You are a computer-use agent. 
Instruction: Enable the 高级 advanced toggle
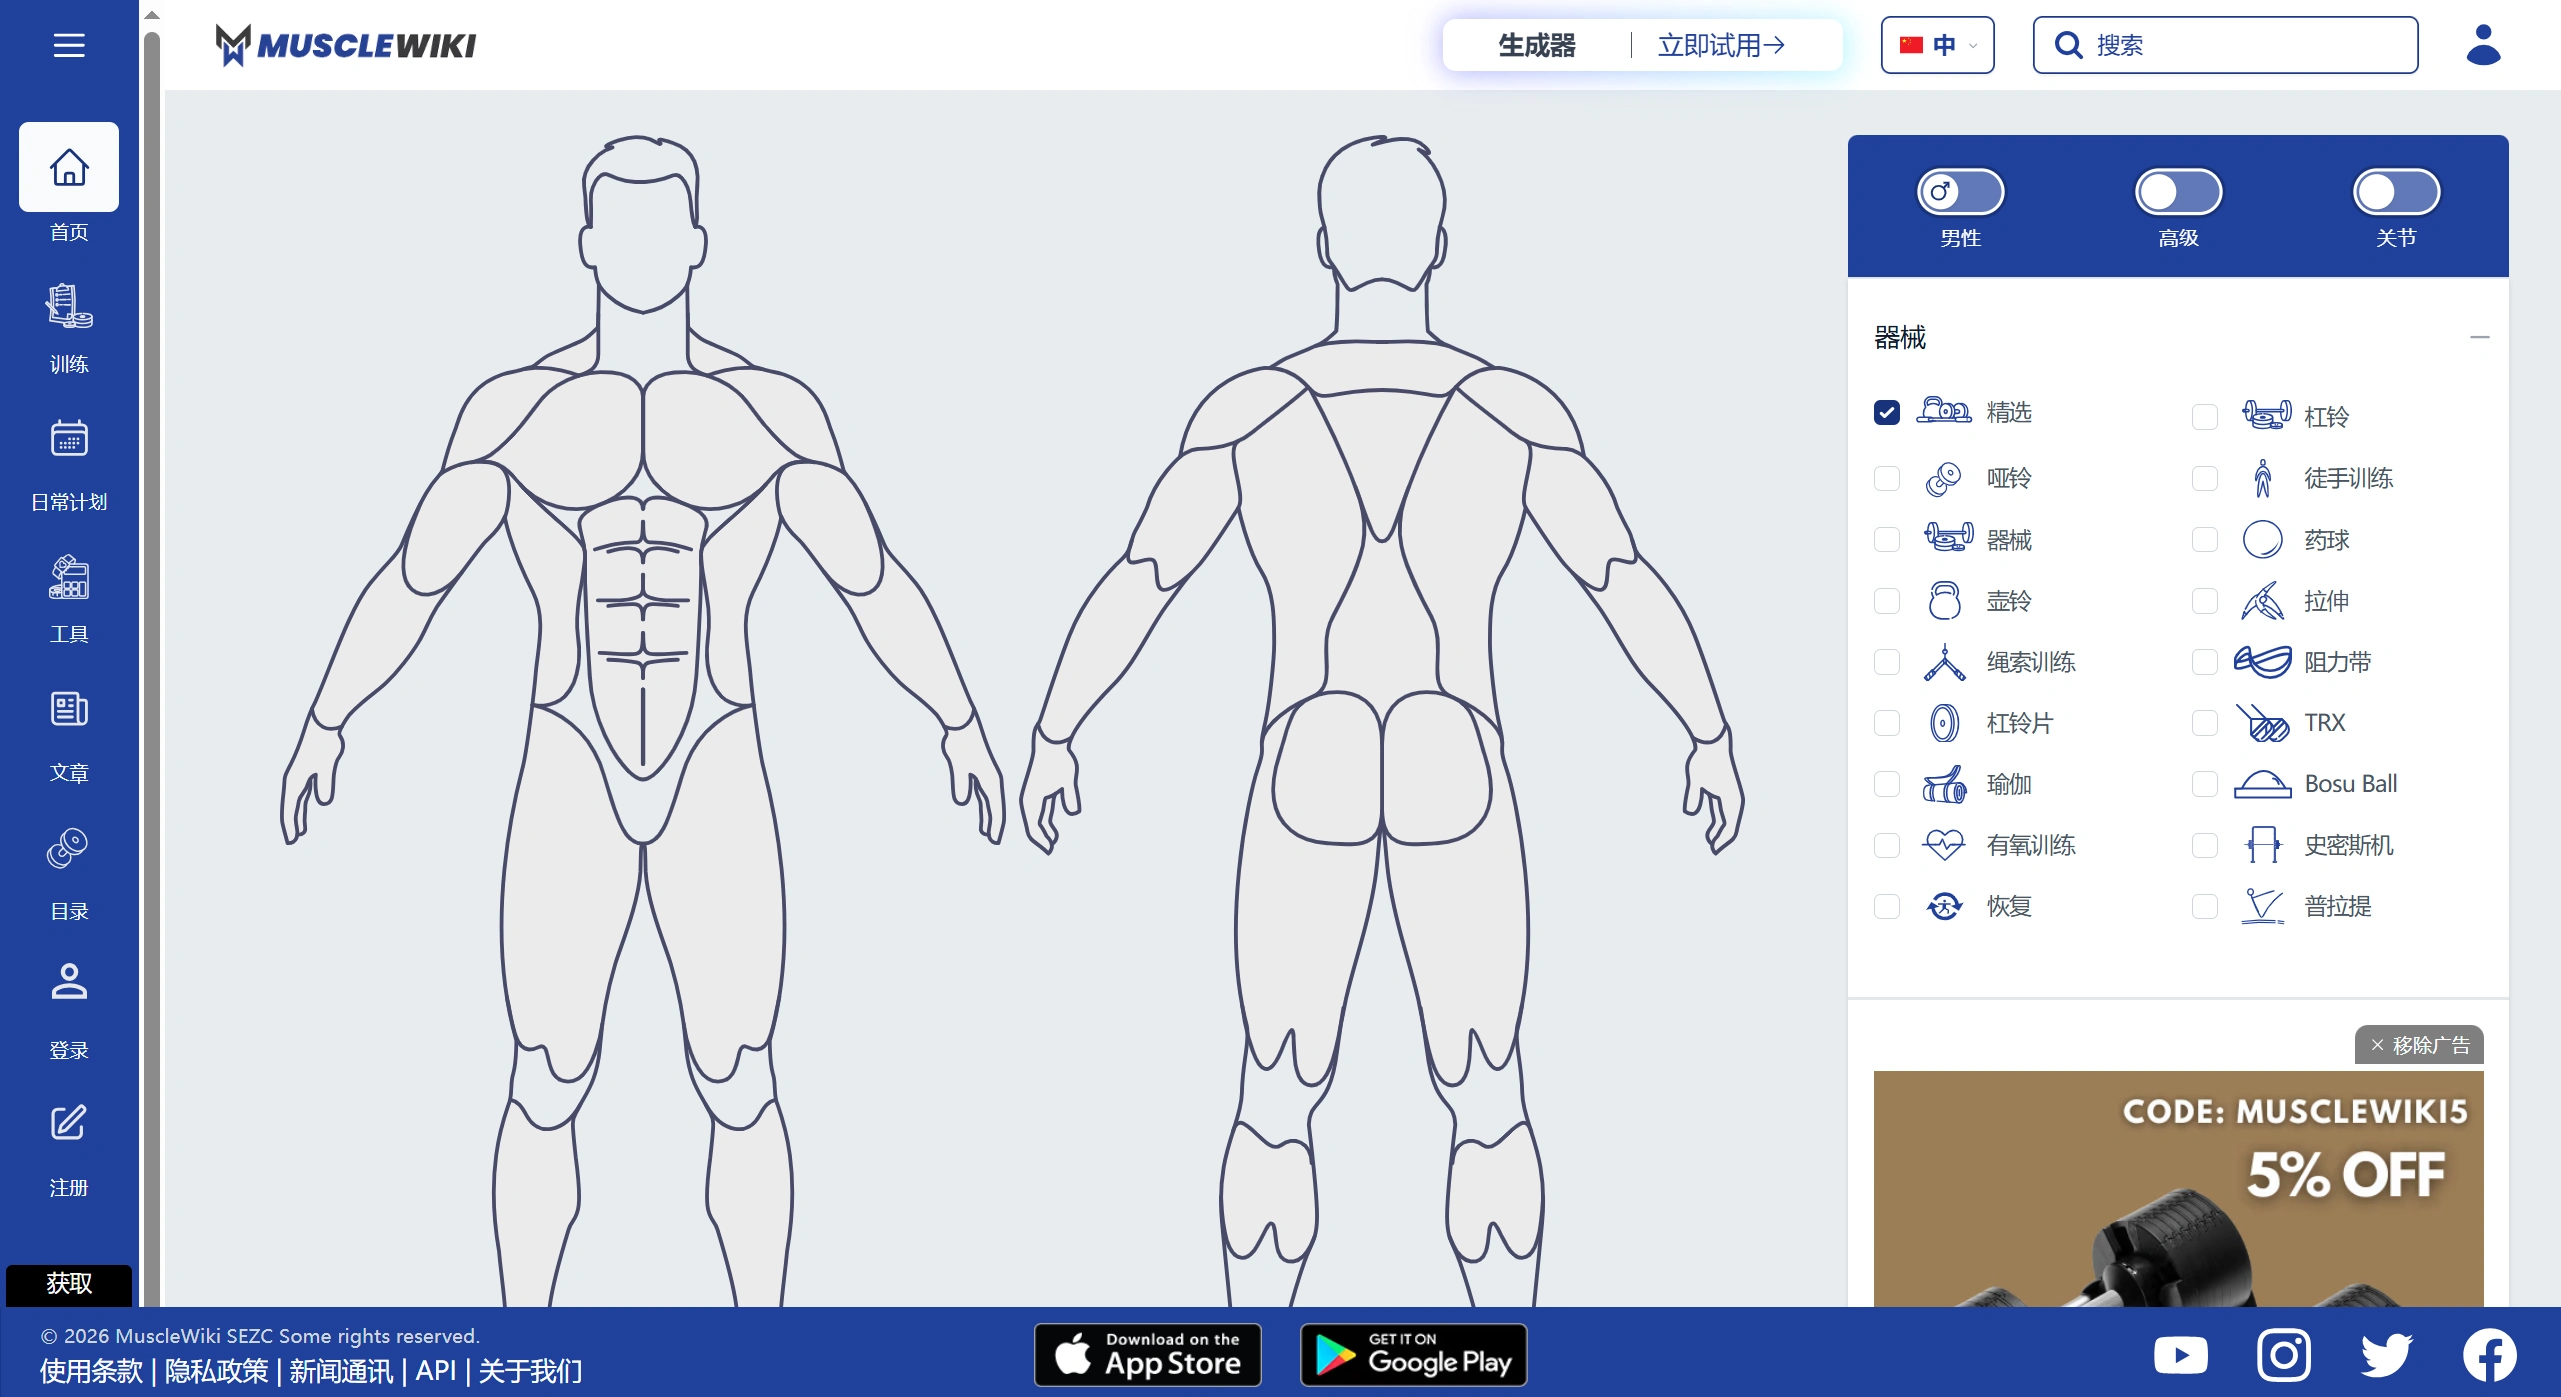2179,191
